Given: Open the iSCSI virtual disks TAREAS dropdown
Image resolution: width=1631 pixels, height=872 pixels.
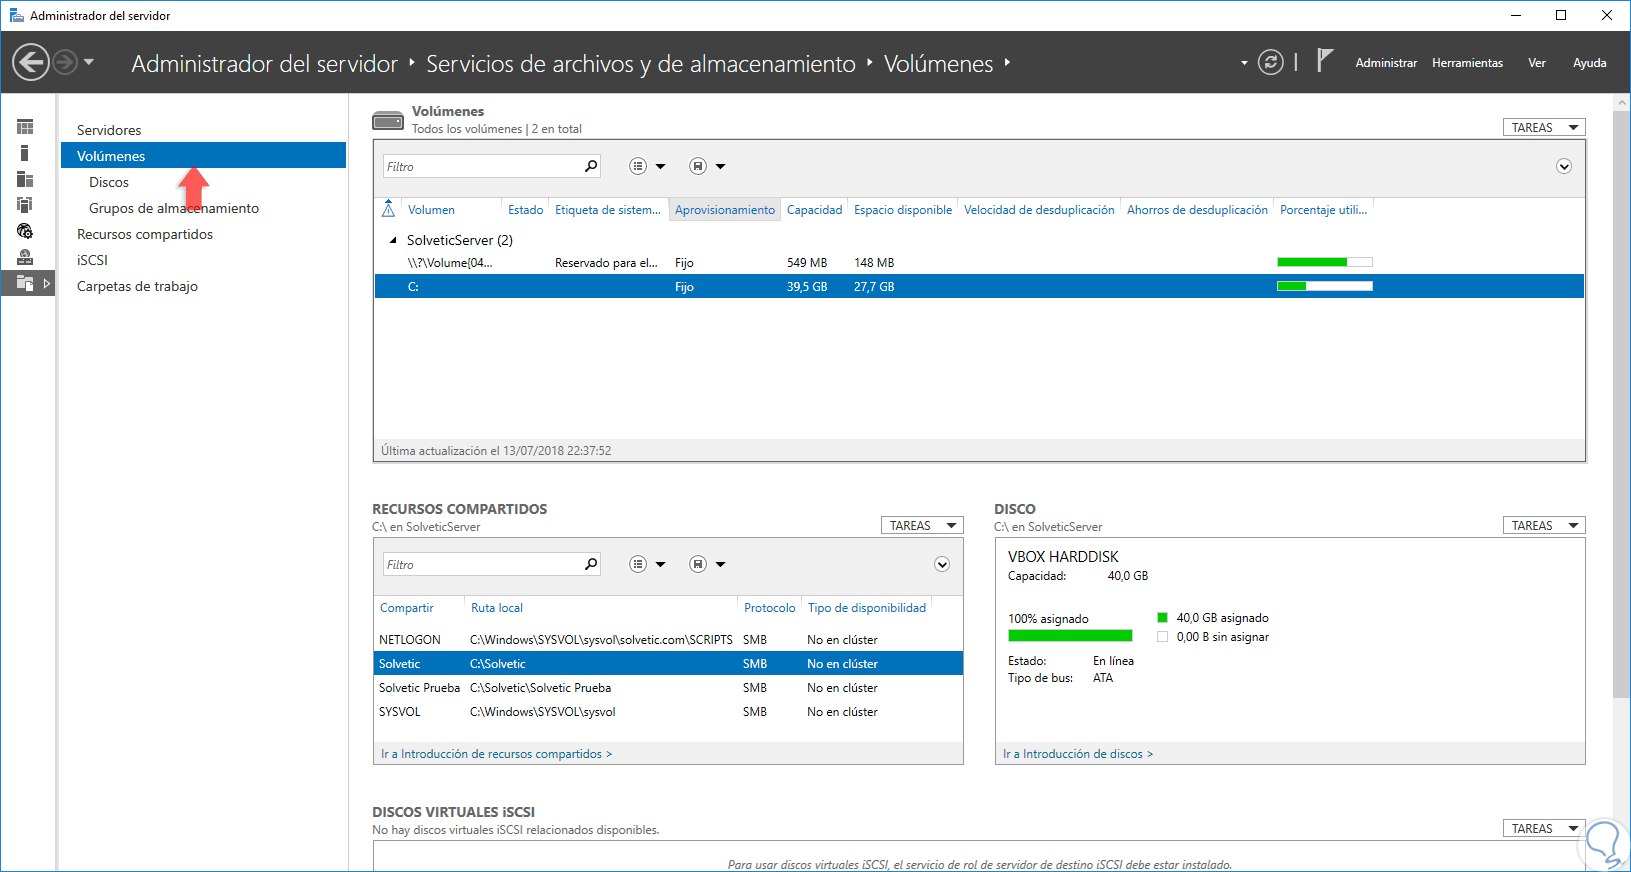Looking at the screenshot, I should pyautogui.click(x=1544, y=829).
